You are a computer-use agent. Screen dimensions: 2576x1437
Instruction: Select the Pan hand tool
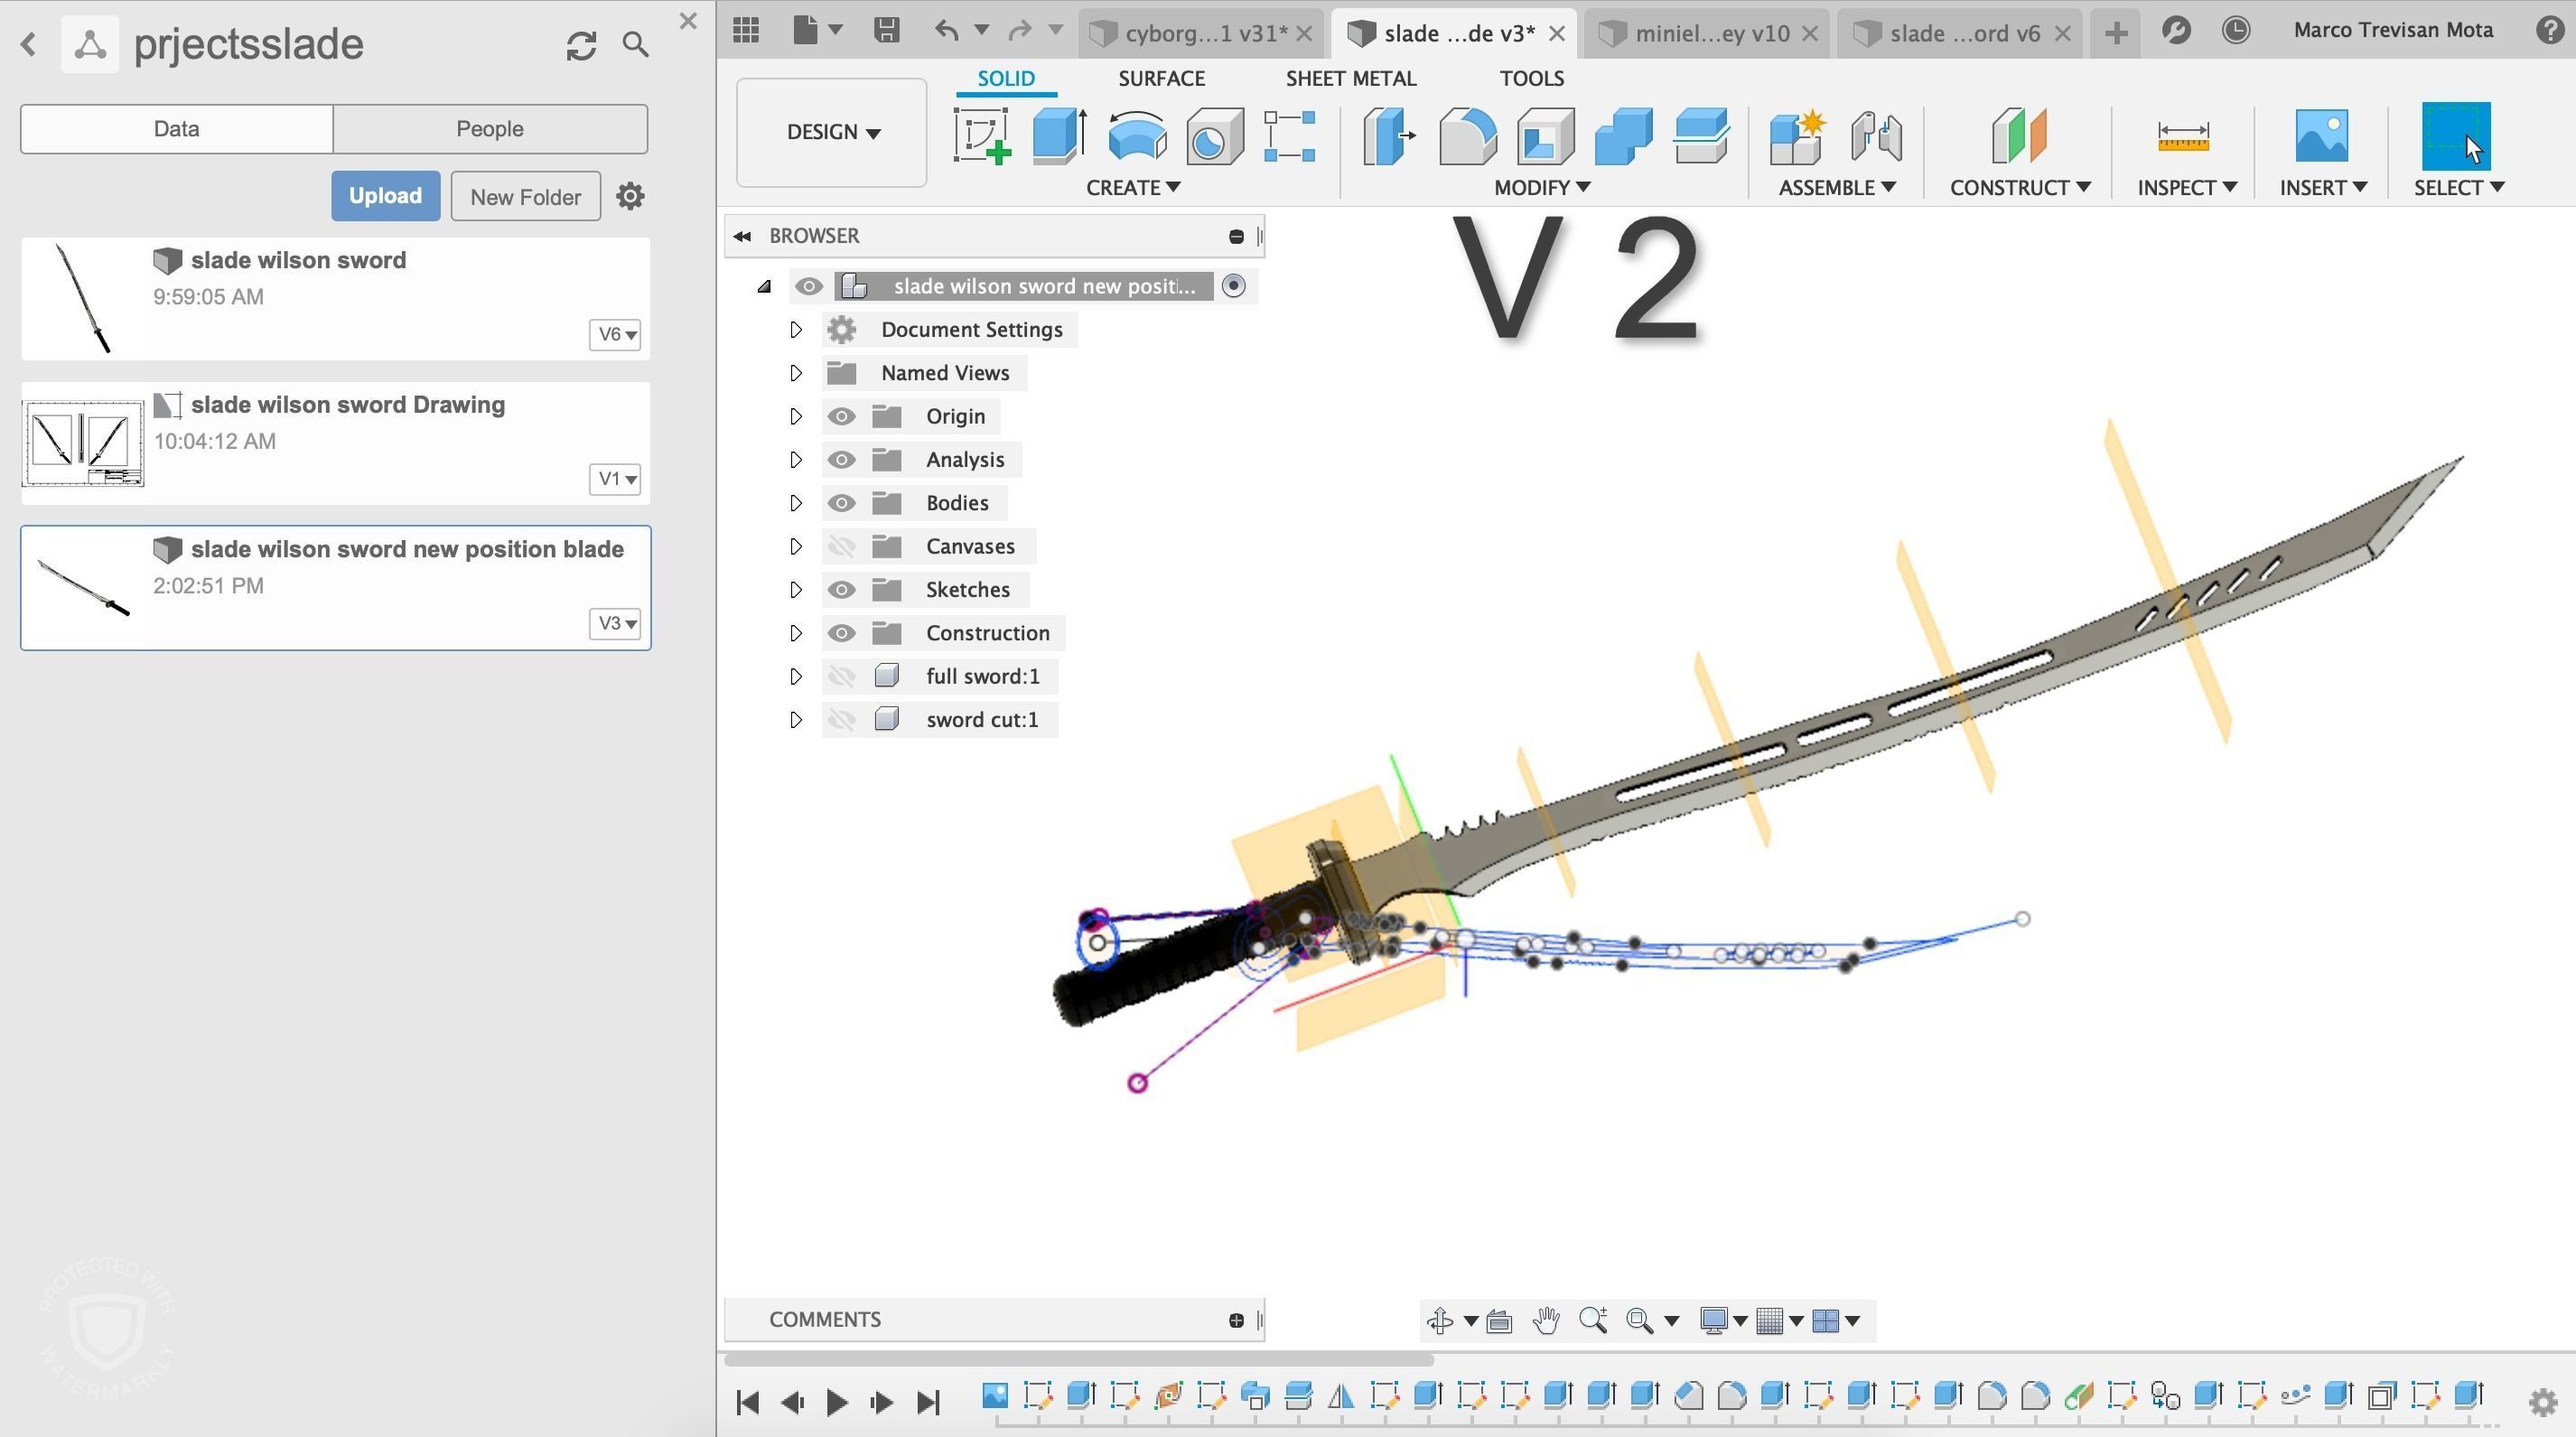coord(1546,1320)
